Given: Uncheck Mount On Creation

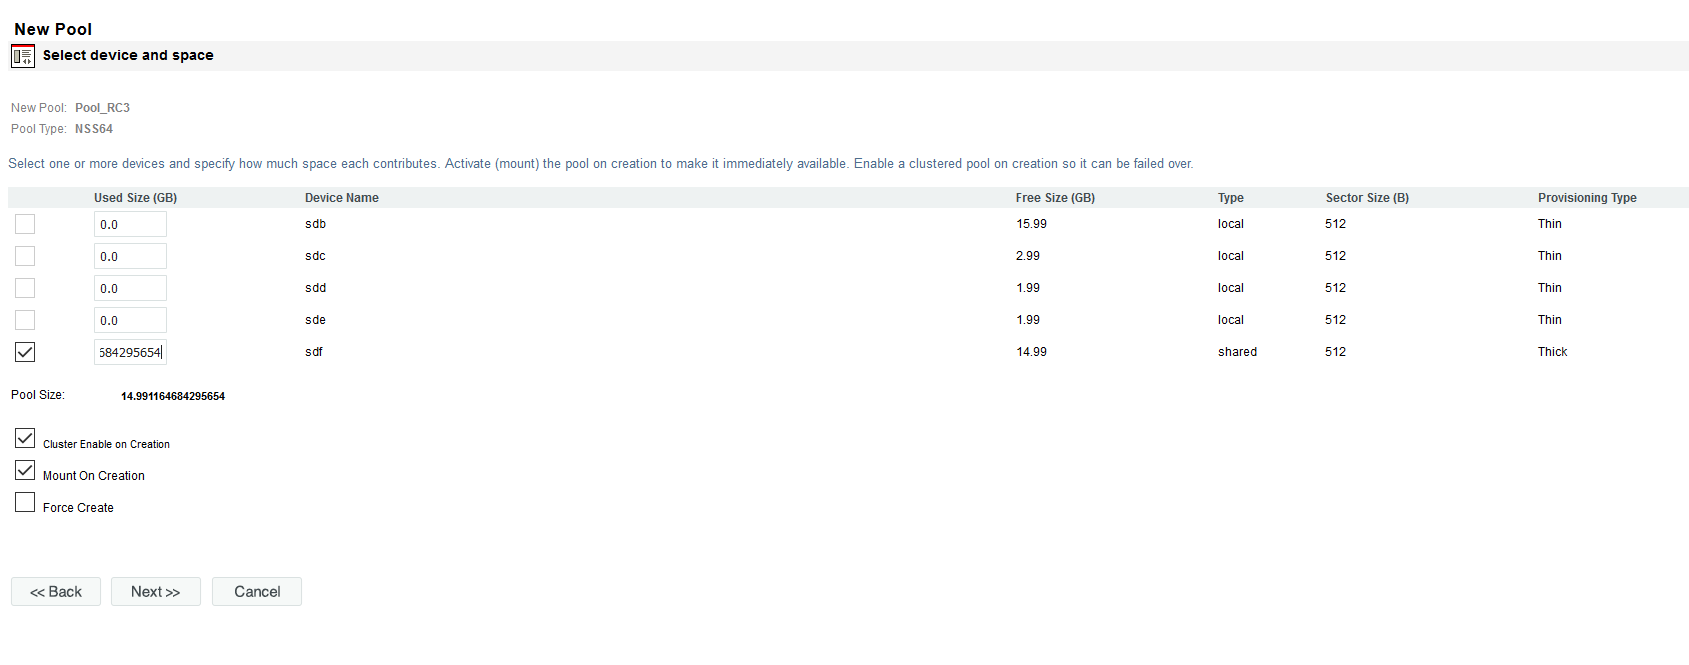Looking at the screenshot, I should [x=25, y=470].
